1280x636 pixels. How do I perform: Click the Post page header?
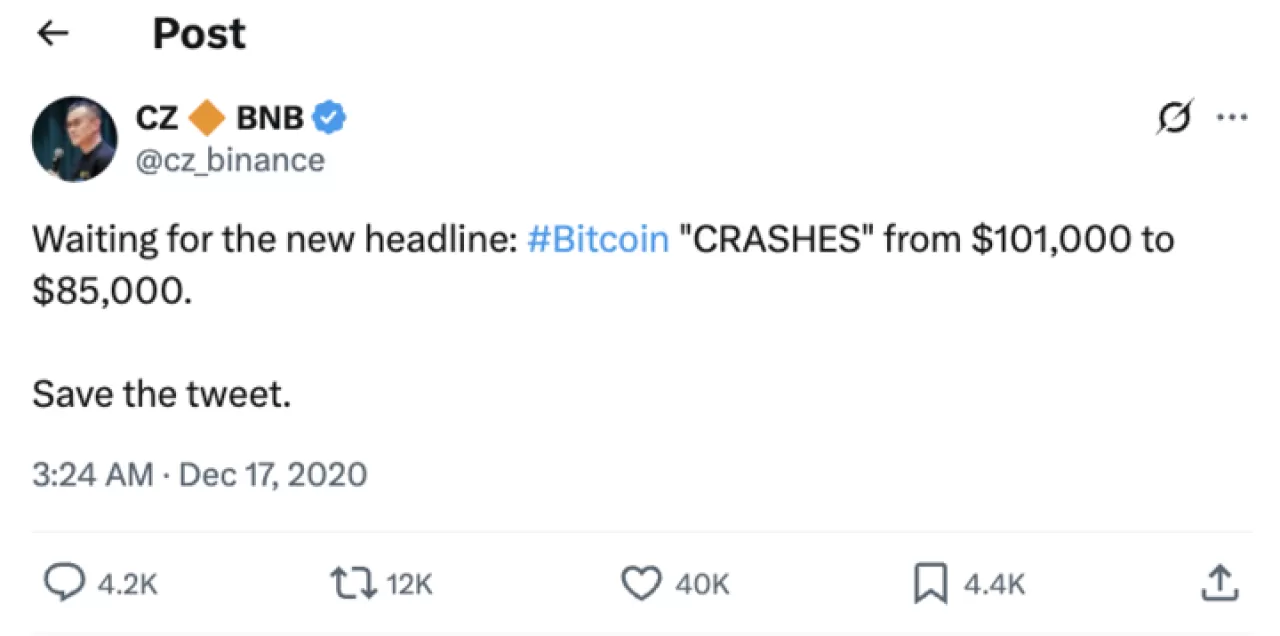pyautogui.click(x=198, y=33)
